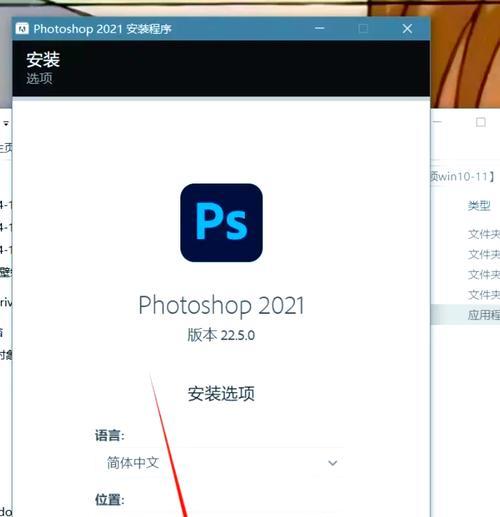Minimize the Photoshop 2021 installer window
The width and height of the screenshot is (500, 517).
point(319,29)
